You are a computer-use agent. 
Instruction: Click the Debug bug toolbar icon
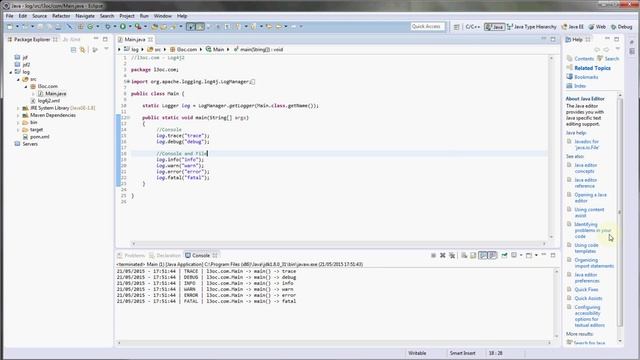coord(108,27)
